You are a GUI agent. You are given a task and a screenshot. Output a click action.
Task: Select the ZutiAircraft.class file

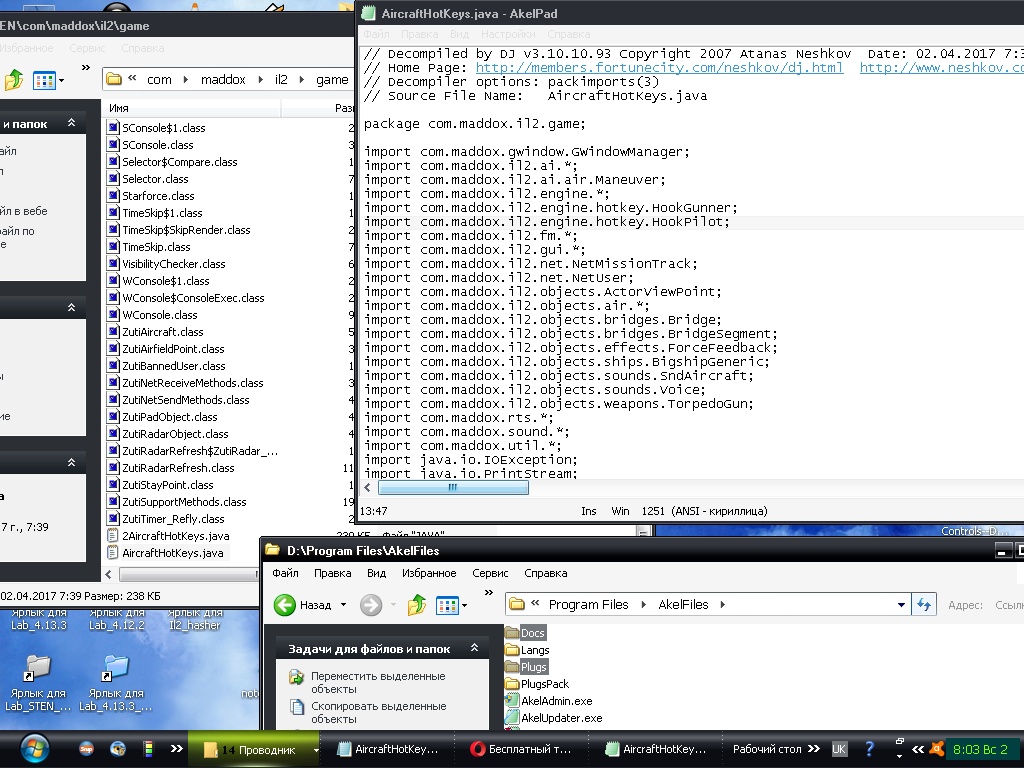click(162, 332)
